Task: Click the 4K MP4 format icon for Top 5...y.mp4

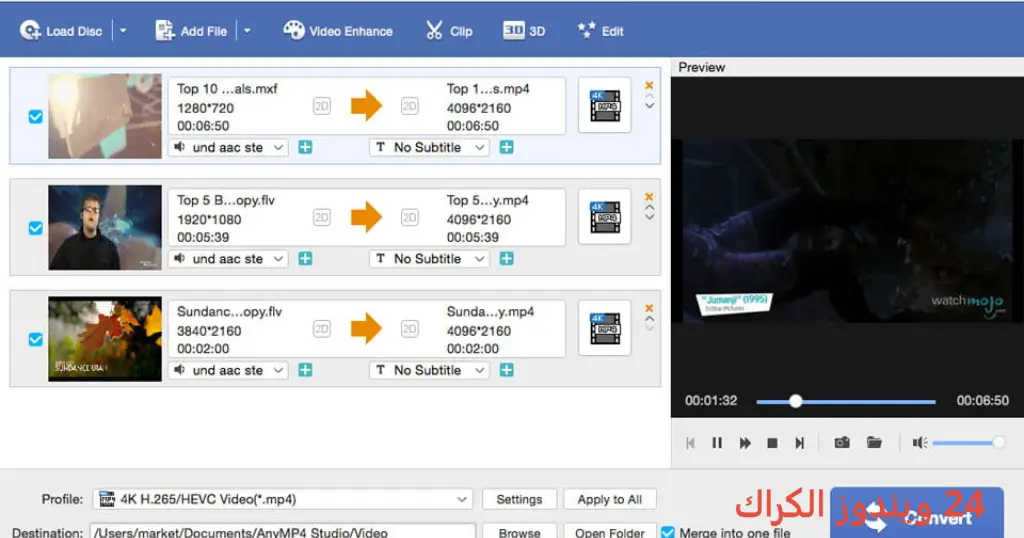Action: (x=605, y=217)
